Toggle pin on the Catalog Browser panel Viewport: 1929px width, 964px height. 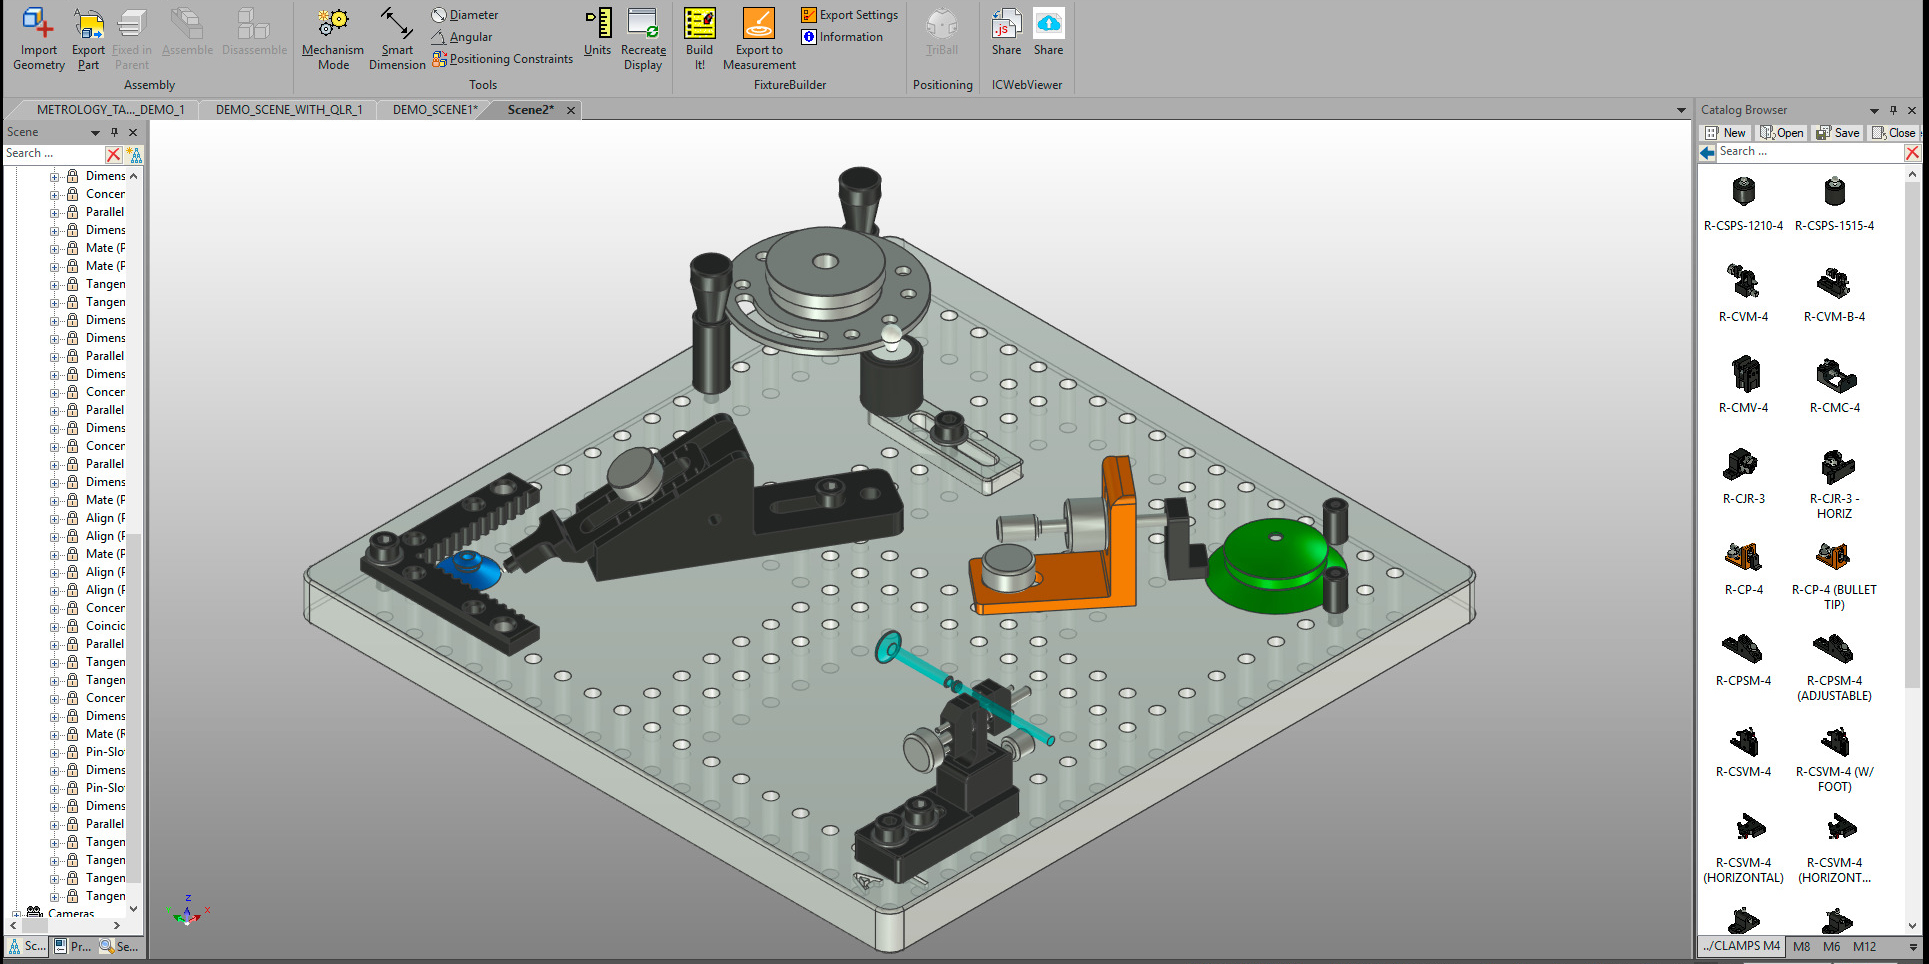point(1893,110)
